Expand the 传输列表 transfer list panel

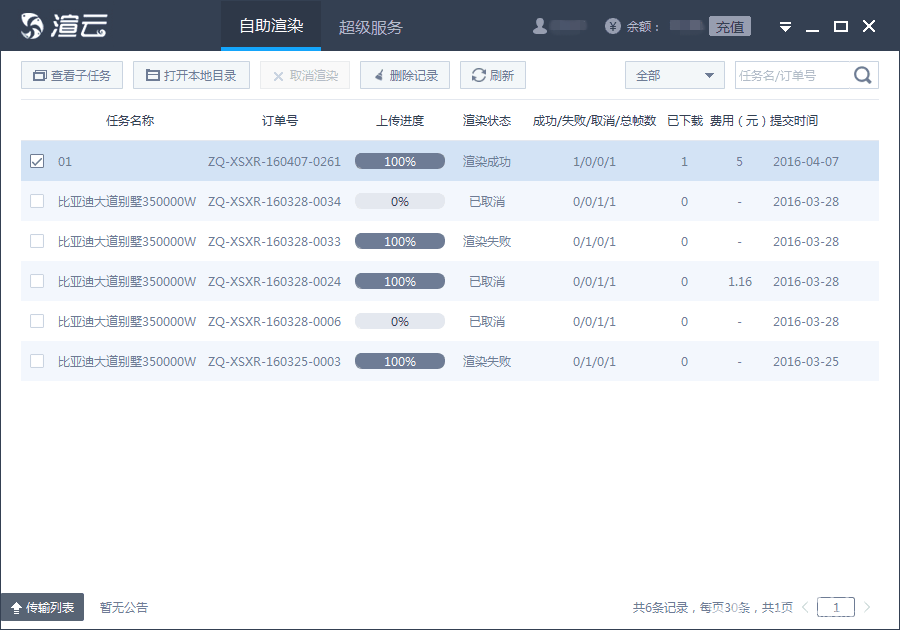pyautogui.click(x=42, y=607)
